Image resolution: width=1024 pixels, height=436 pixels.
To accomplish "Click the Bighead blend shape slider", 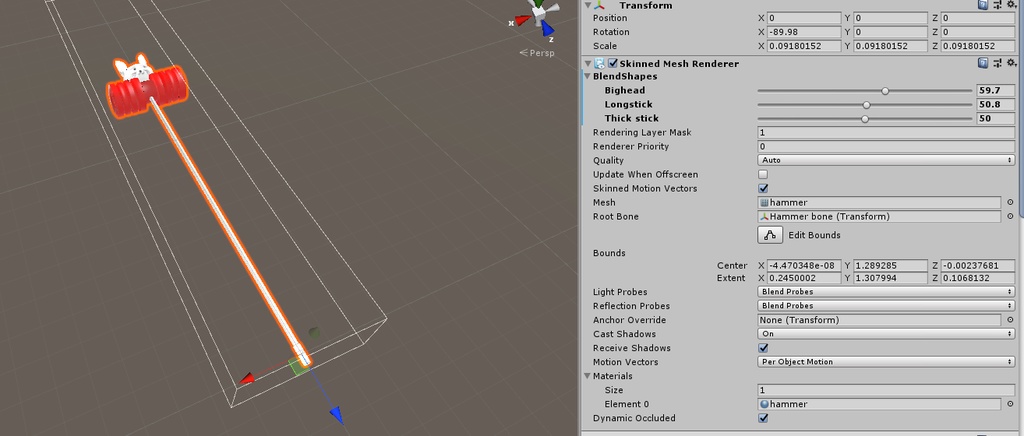I will tap(865, 91).
